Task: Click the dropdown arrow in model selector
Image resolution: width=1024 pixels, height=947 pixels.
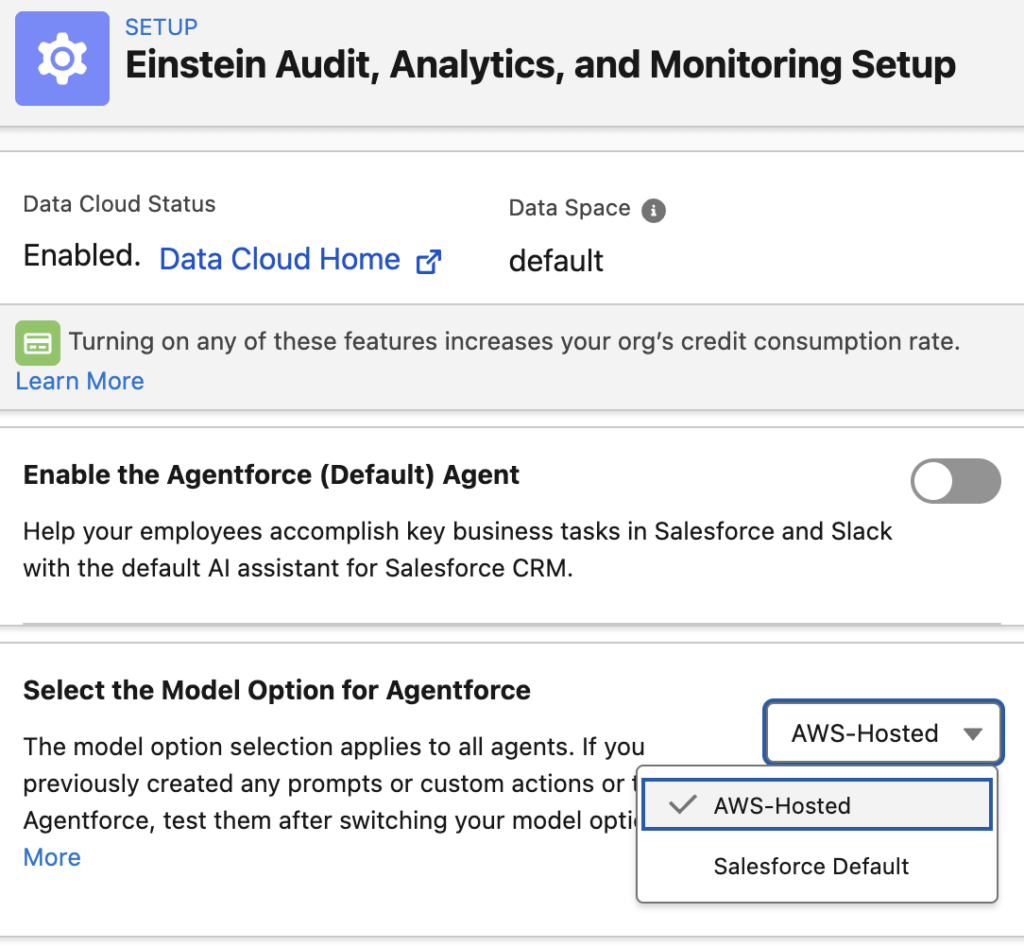Action: [973, 734]
